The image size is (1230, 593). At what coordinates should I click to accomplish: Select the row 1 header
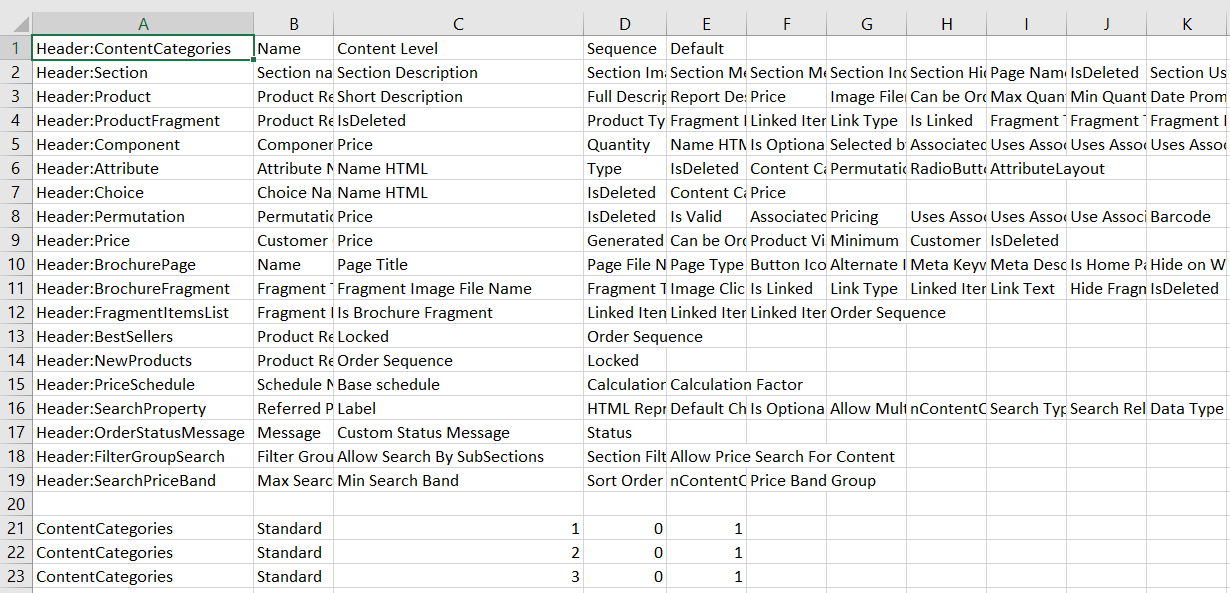click(16, 48)
